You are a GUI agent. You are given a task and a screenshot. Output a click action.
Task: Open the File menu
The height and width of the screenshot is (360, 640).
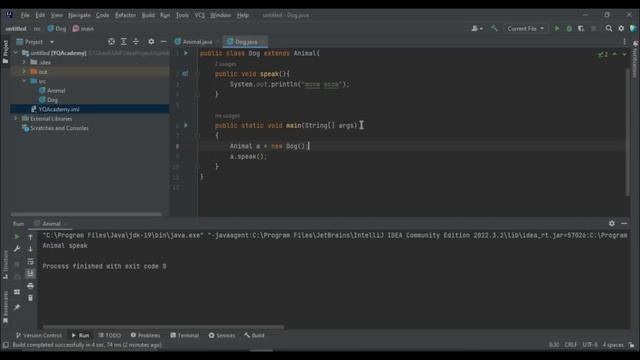[x=25, y=15]
